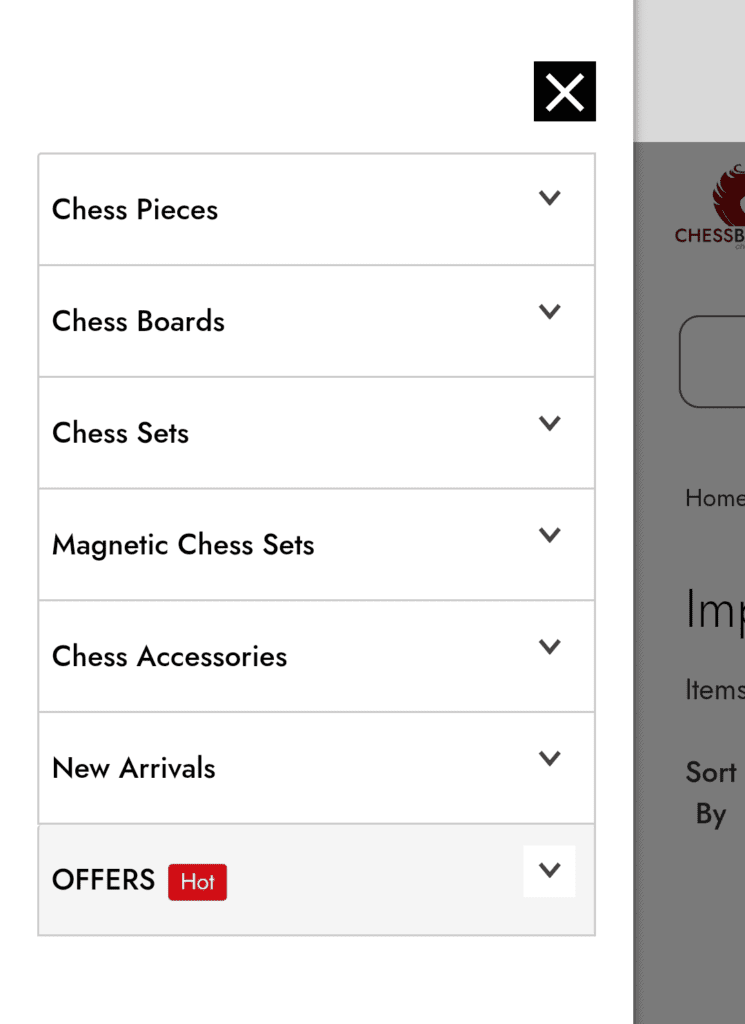
Task: Click the red Hot badge
Action: [197, 882]
